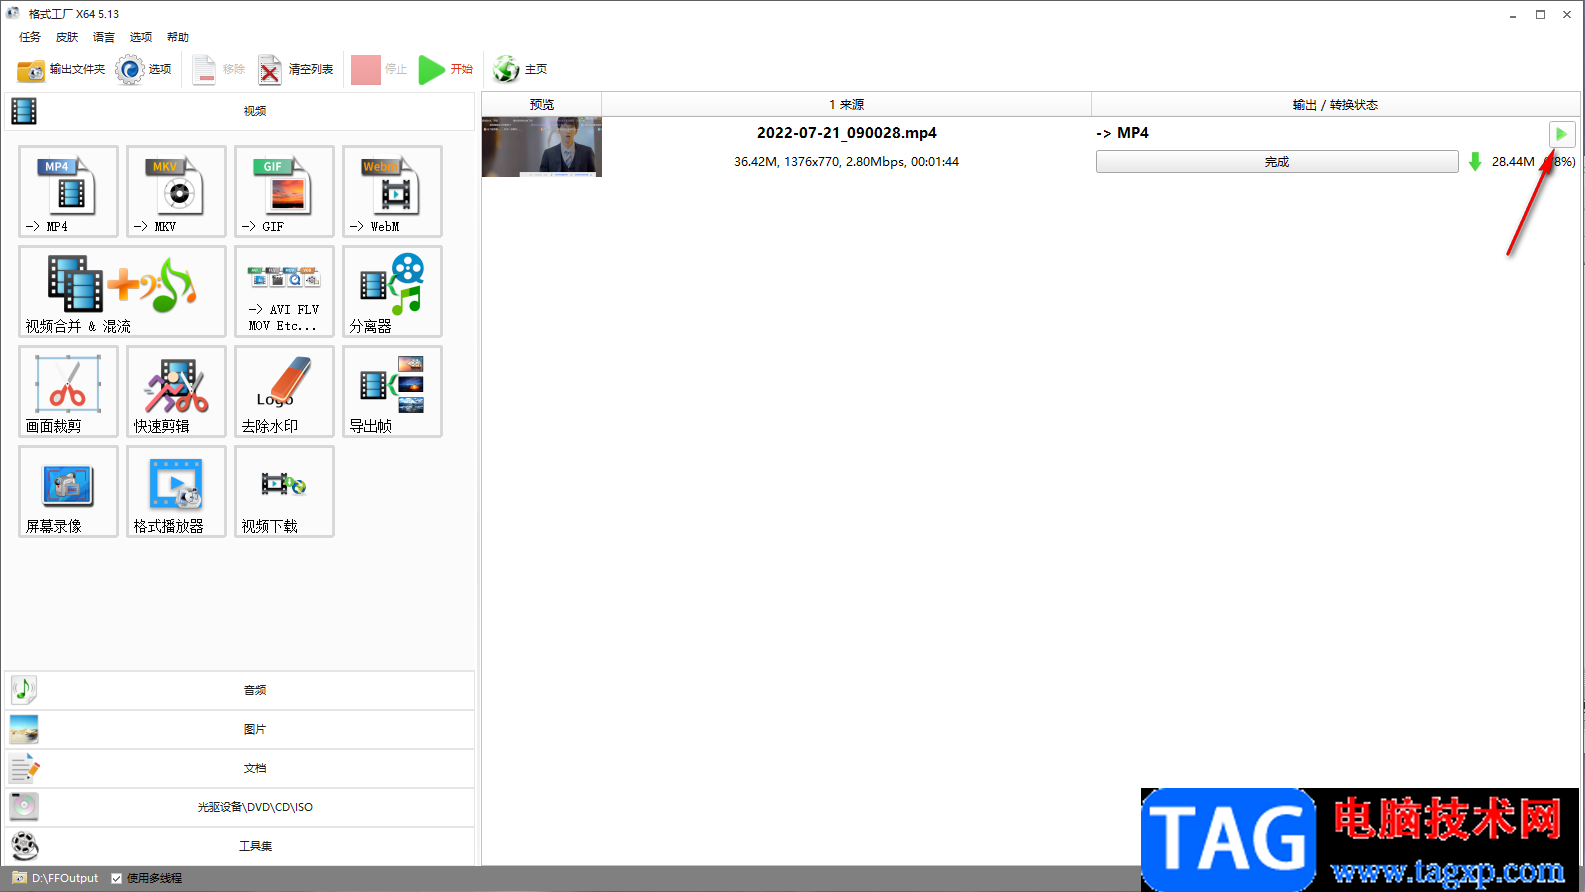Open the 任务 menu
This screenshot has width=1585, height=892.
pyautogui.click(x=30, y=37)
